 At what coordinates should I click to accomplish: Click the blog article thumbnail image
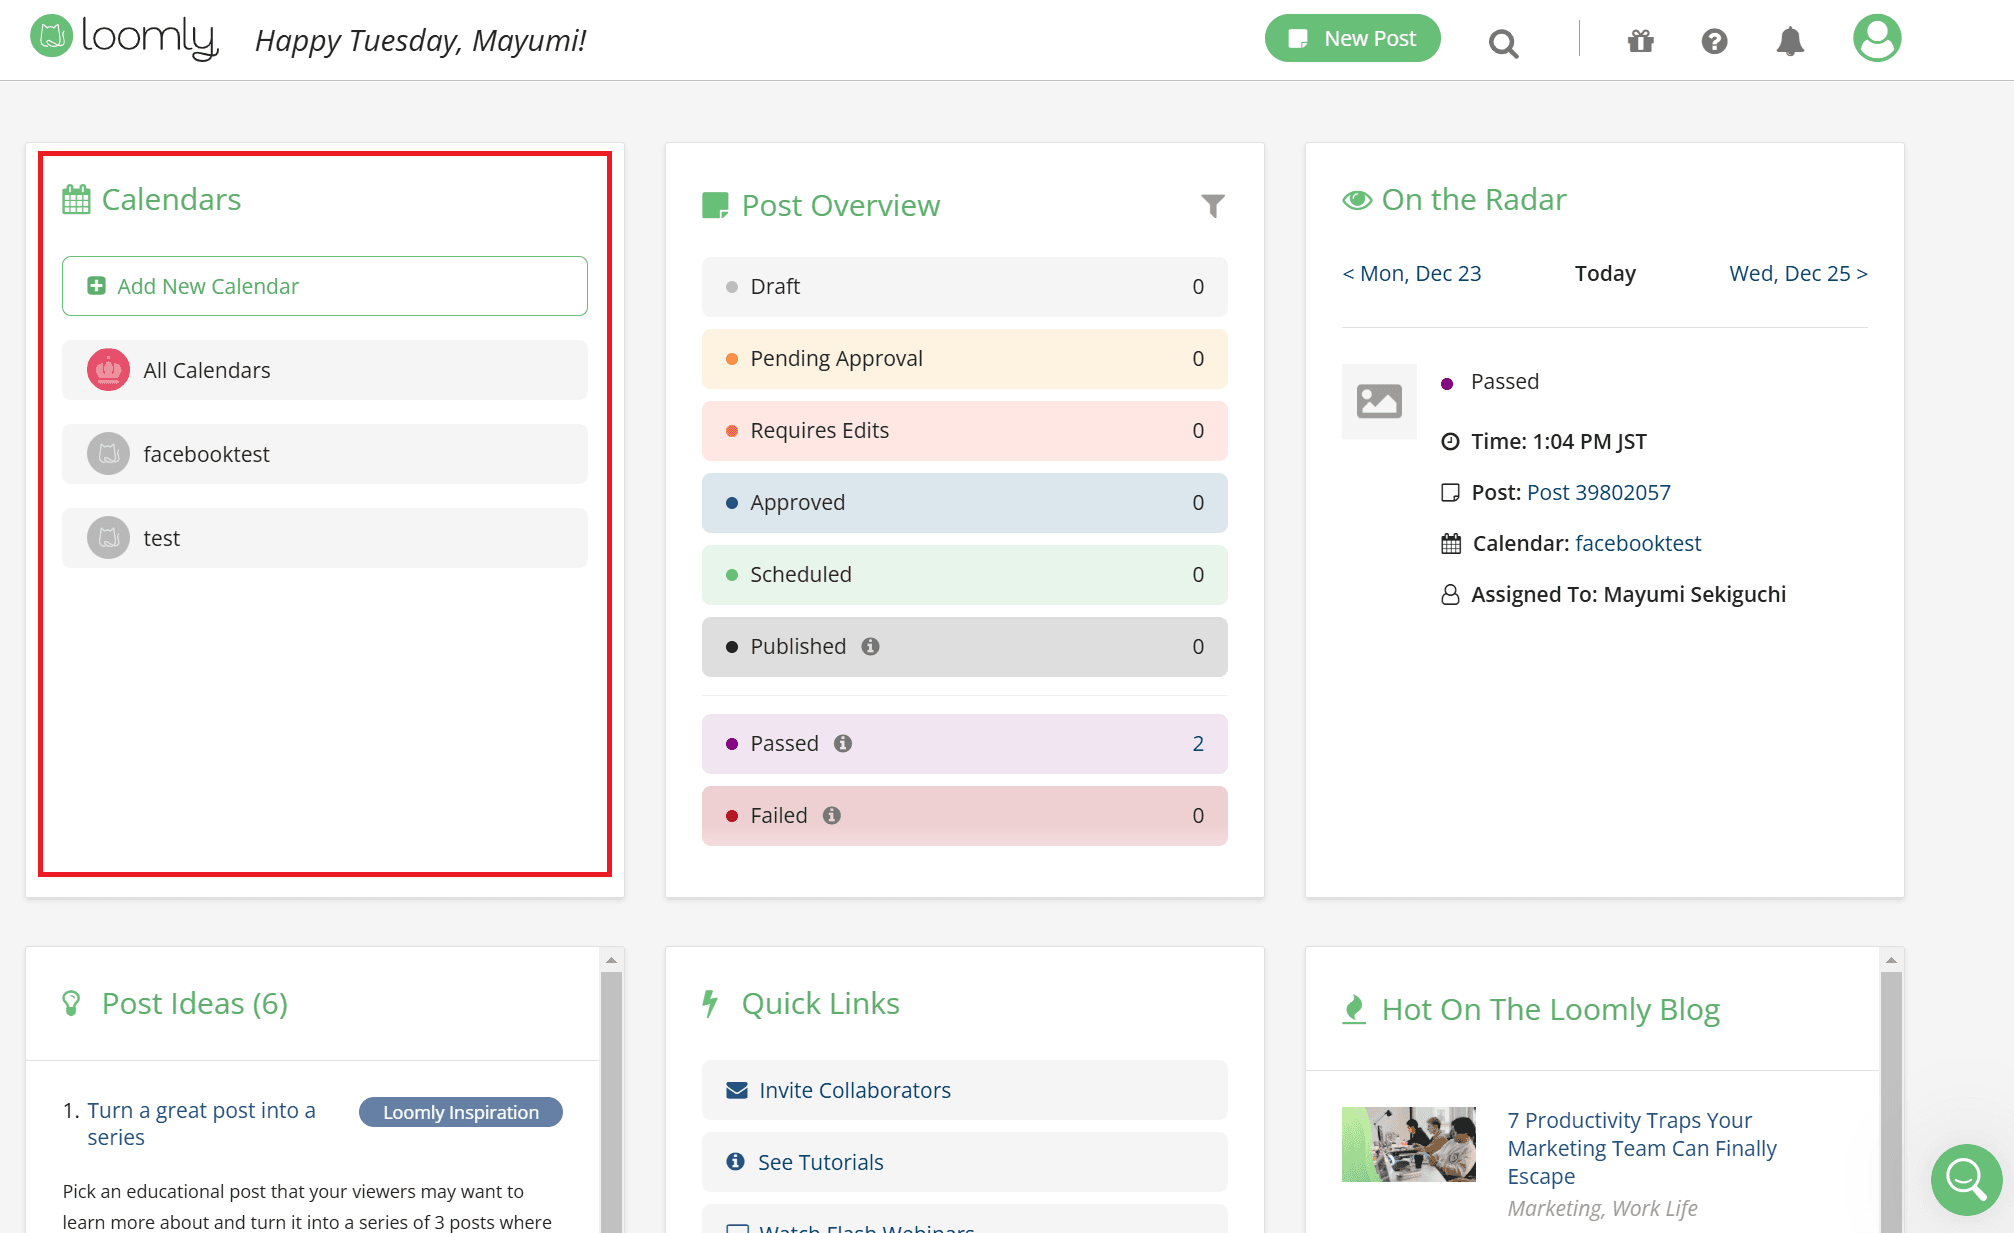tap(1408, 1144)
